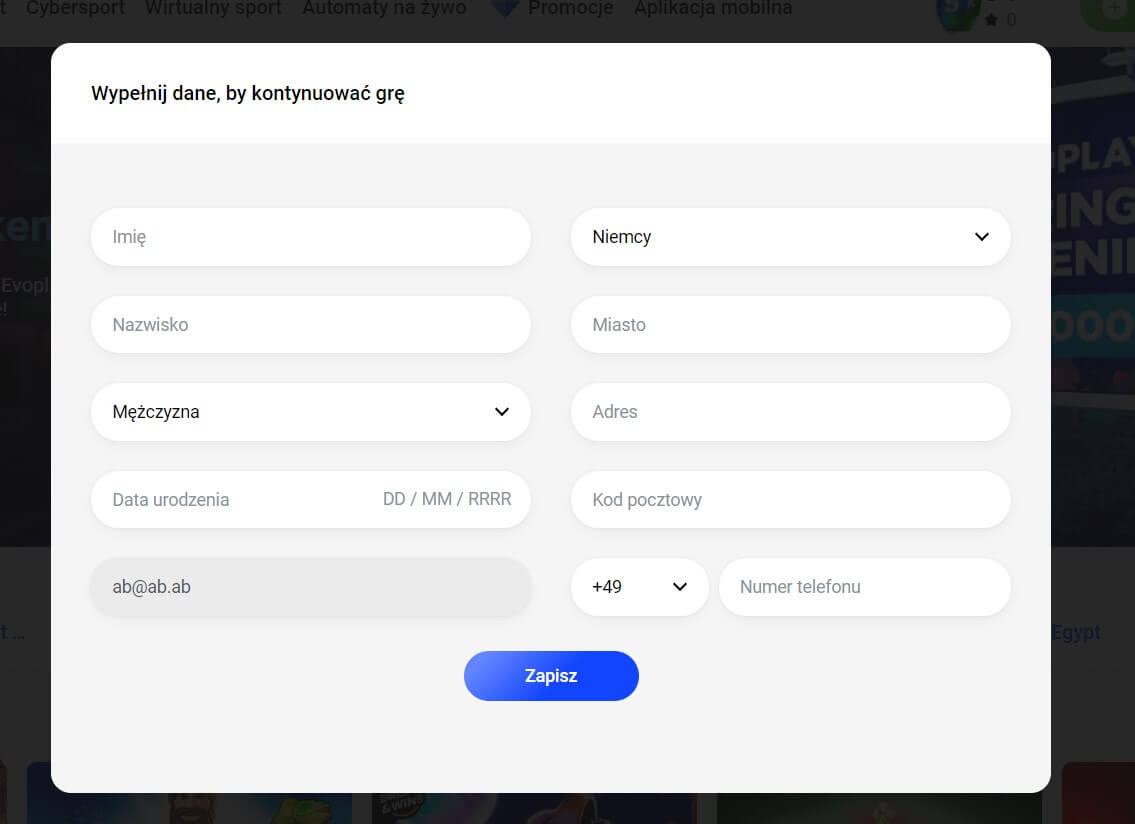Focus the Imię input field
Screen dimensions: 1135x824
click(310, 237)
